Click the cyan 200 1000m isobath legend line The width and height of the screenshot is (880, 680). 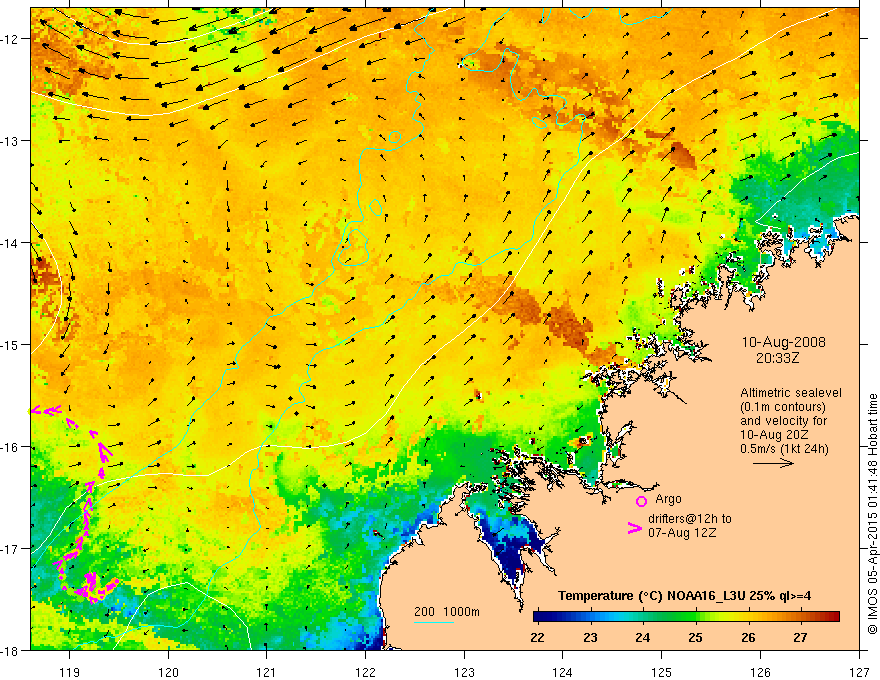coord(433,622)
